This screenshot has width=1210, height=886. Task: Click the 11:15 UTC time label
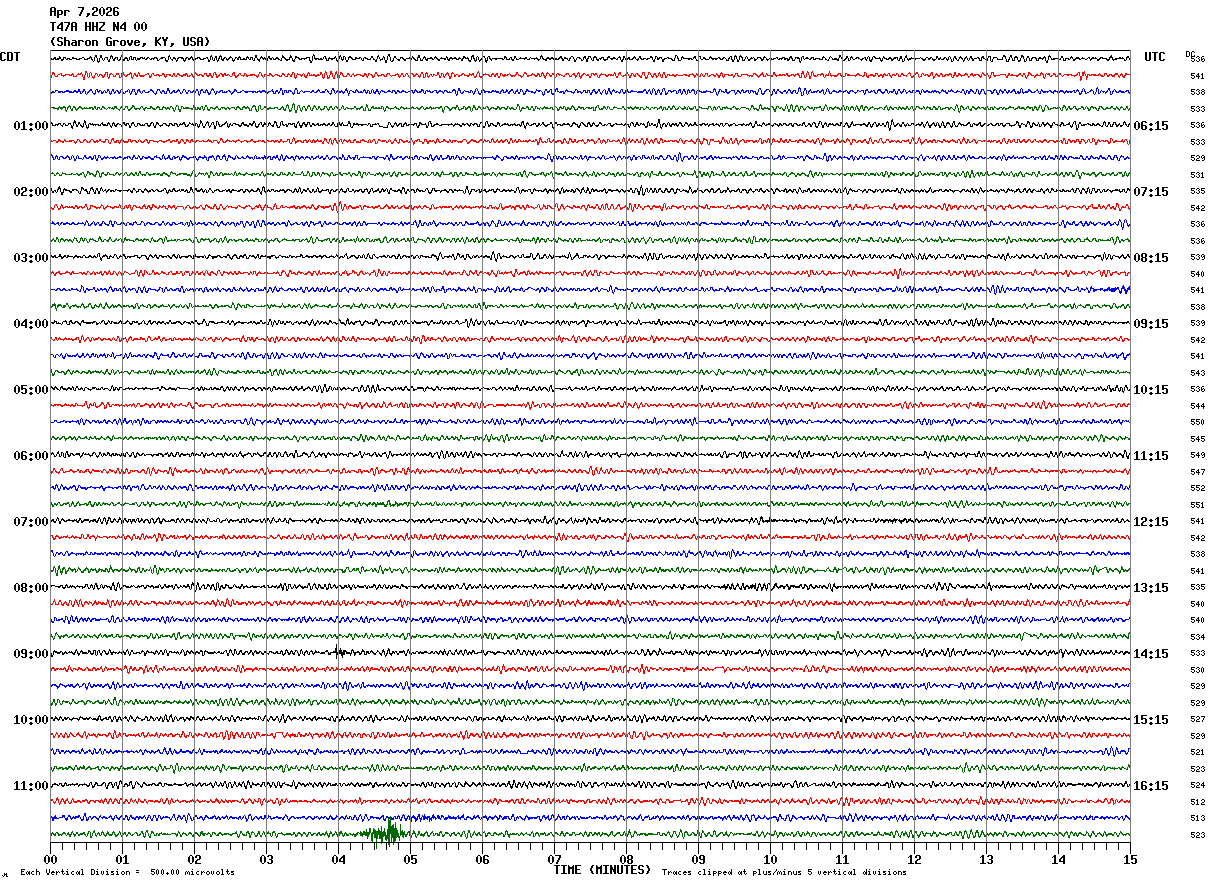1150,456
